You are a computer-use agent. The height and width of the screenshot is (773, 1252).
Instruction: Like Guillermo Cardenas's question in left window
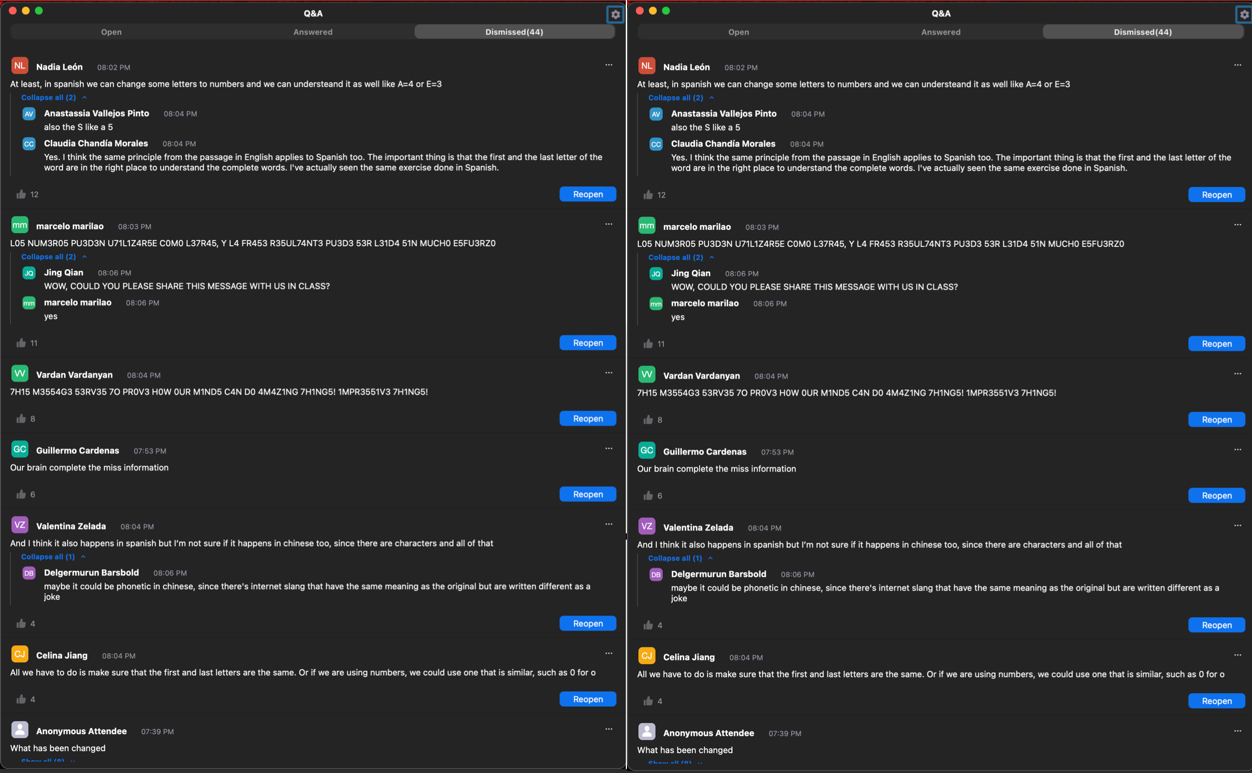click(x=21, y=494)
